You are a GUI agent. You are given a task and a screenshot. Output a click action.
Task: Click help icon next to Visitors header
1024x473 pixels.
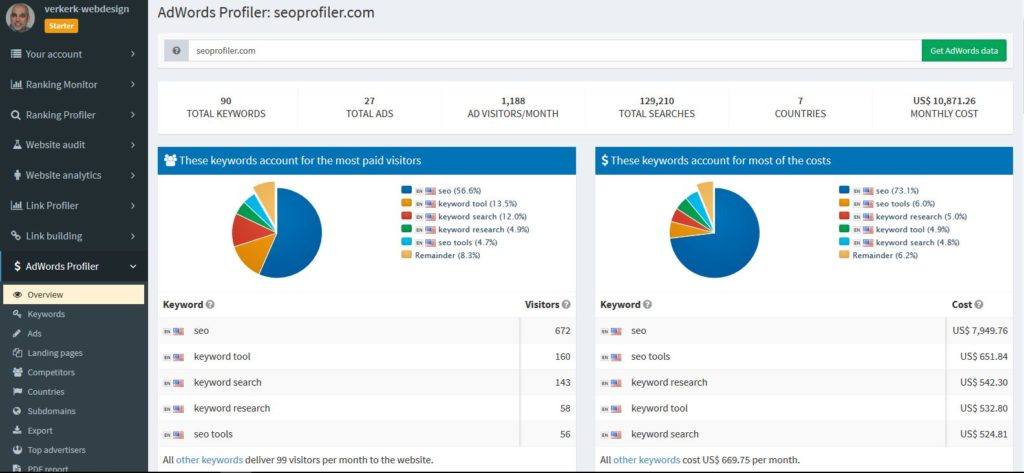566,304
